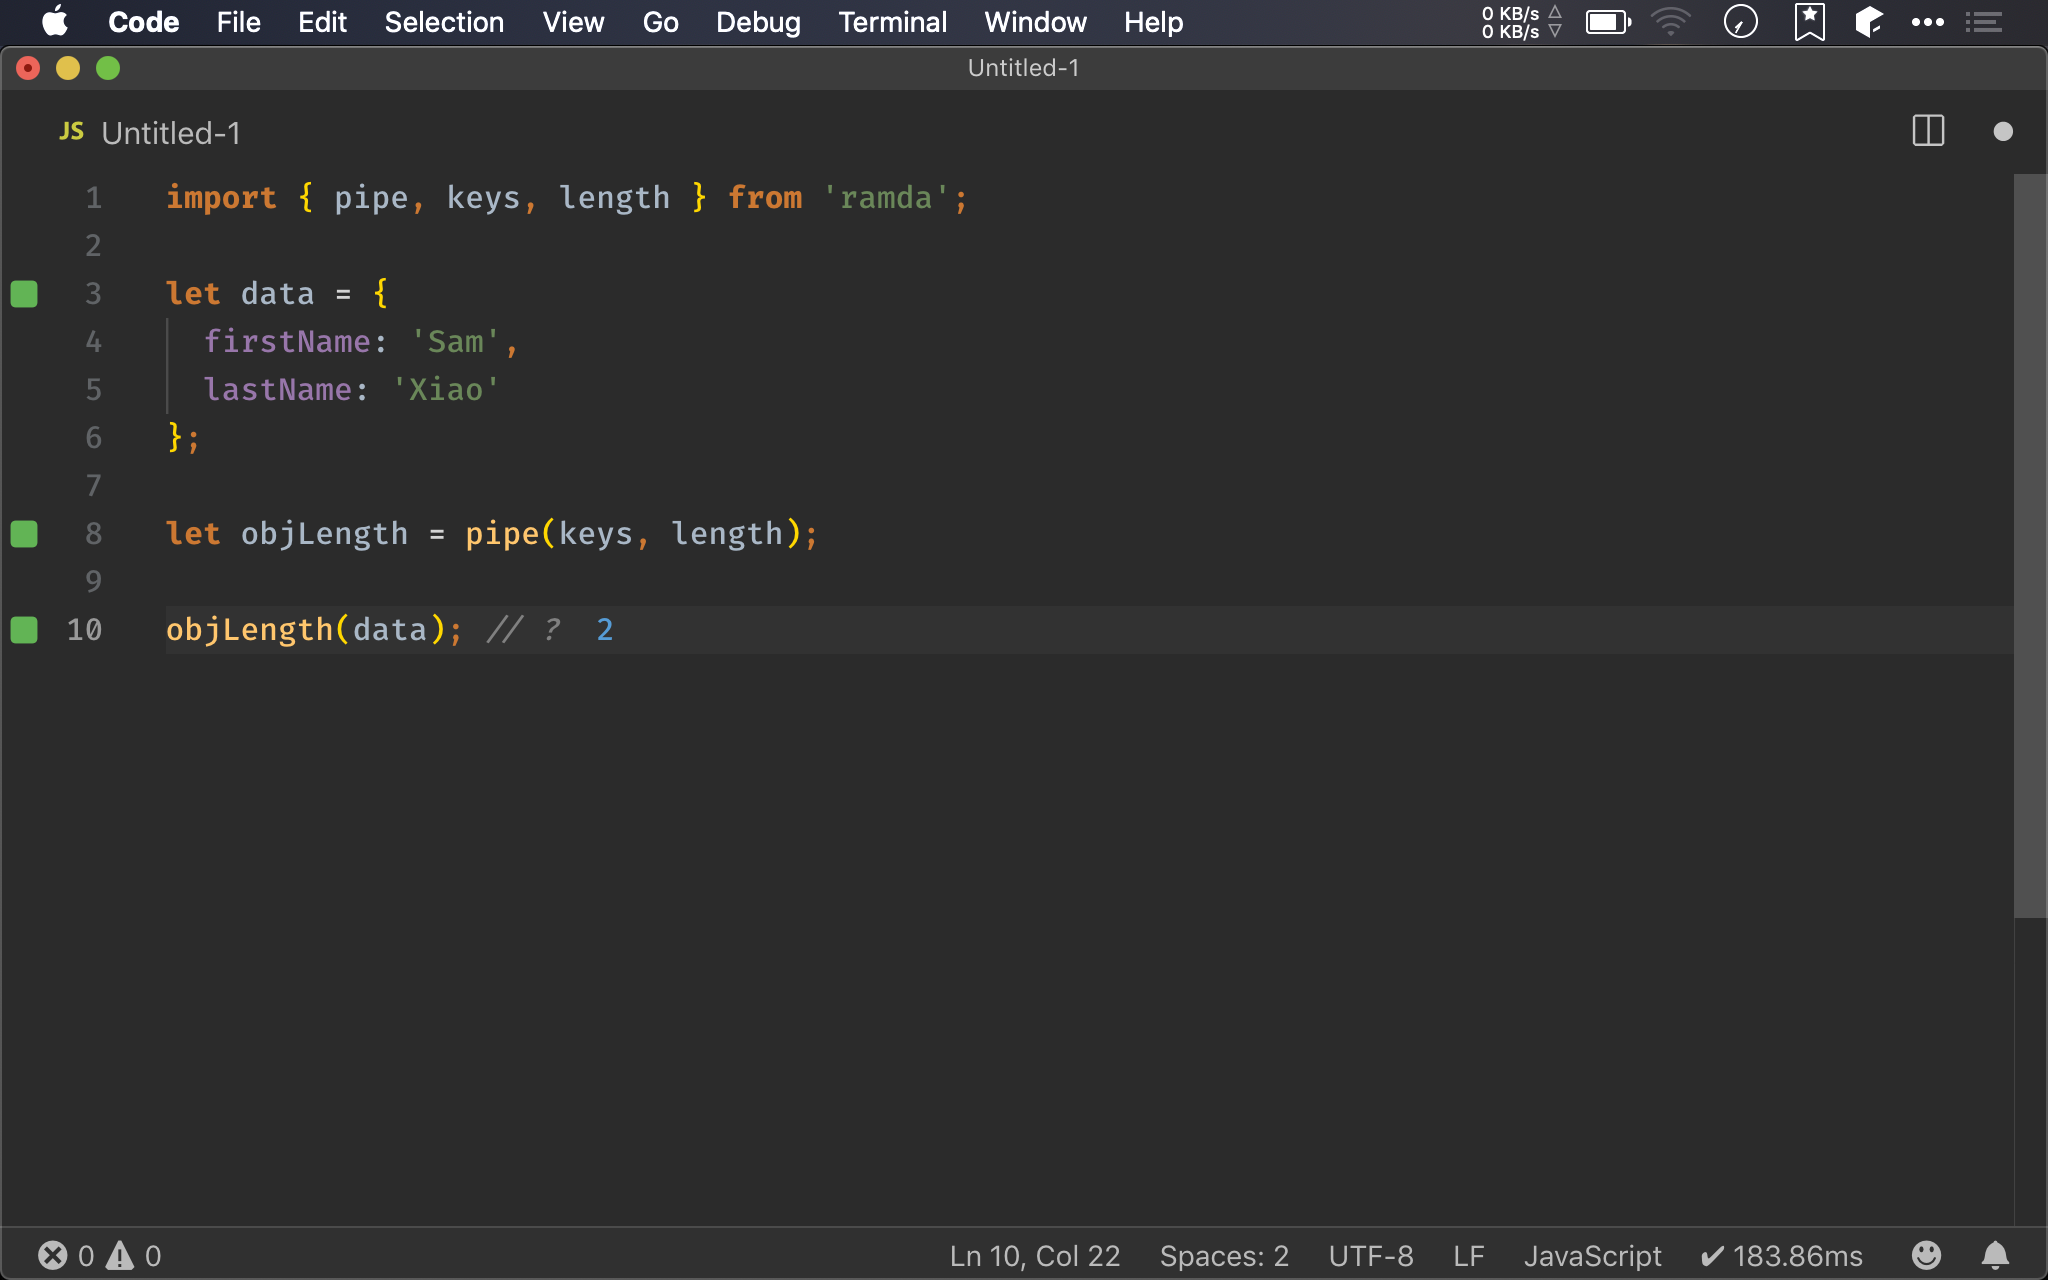Change the LF end-of-line setting
2048x1280 pixels.
[x=1468, y=1255]
